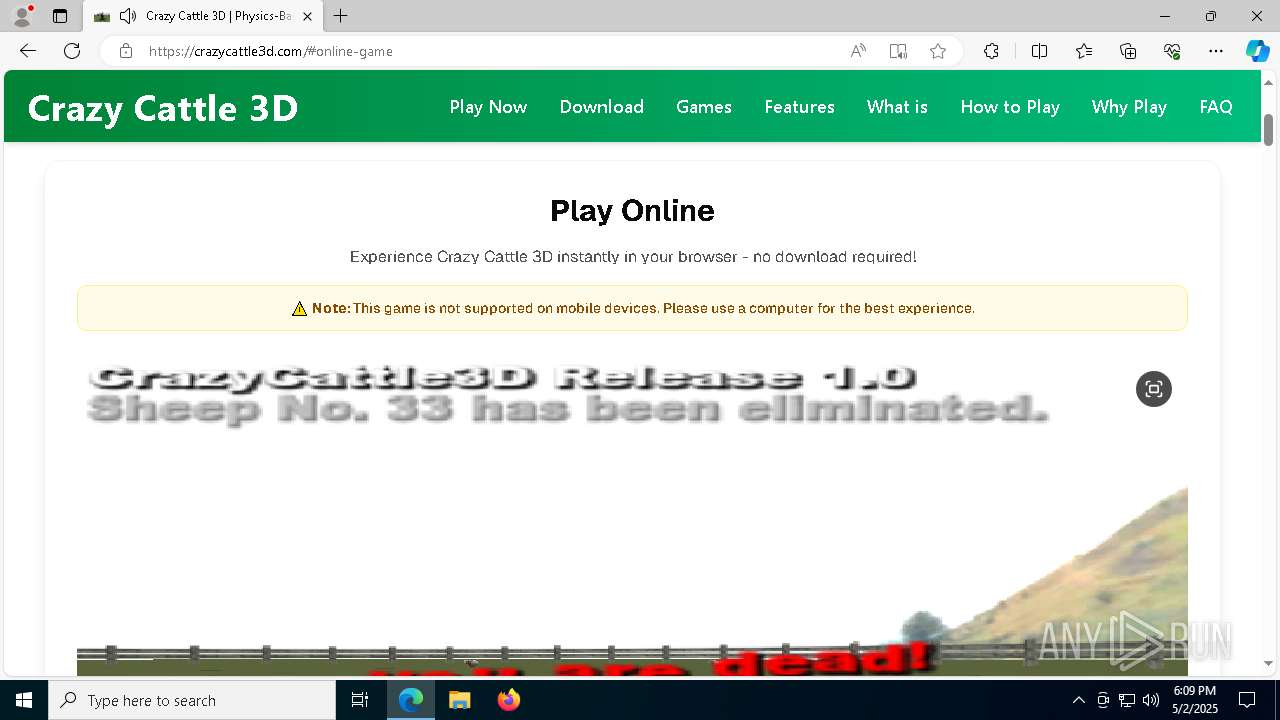The height and width of the screenshot is (720, 1280).
Task: Open the network tray icon
Action: tap(1127, 700)
